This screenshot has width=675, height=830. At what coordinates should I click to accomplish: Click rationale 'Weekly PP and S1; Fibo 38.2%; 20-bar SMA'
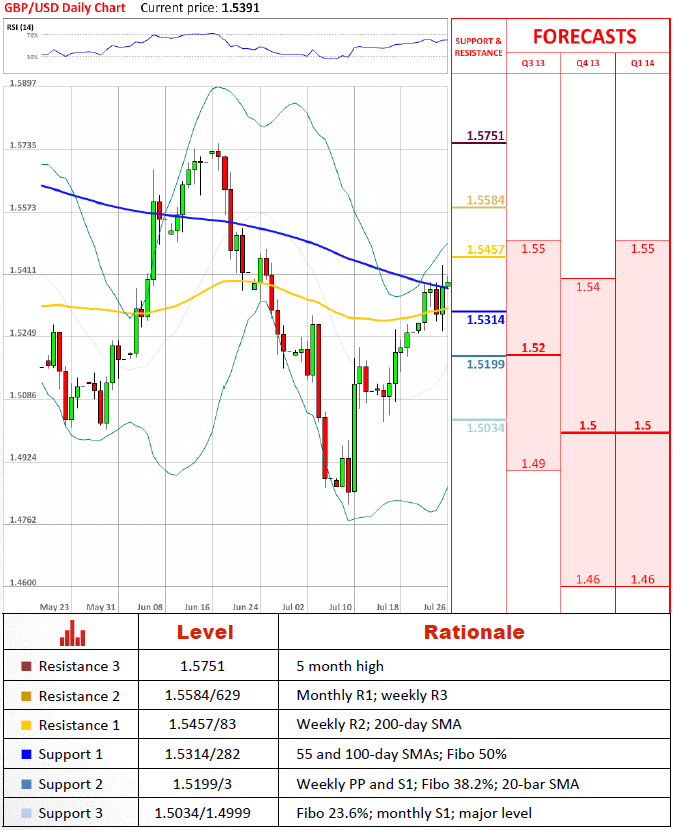click(437, 784)
